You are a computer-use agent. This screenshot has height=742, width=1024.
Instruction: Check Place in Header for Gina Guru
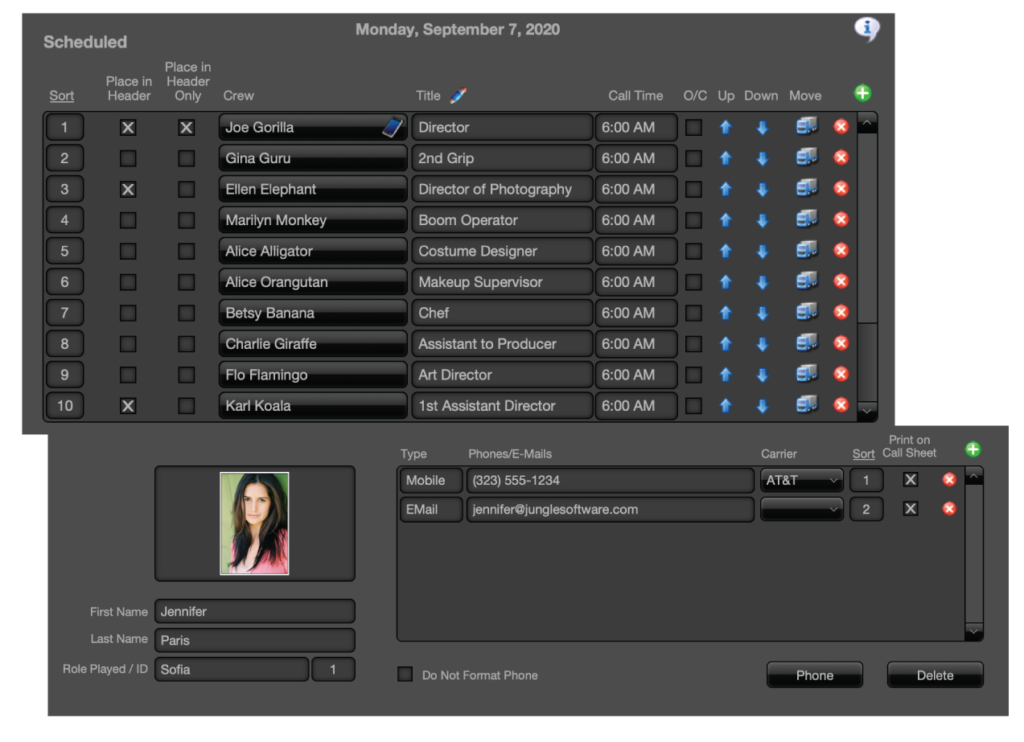click(128, 158)
